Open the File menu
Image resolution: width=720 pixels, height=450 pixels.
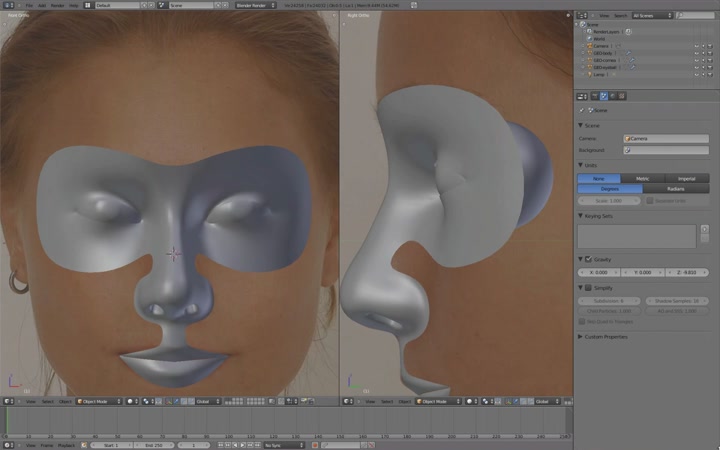coord(29,5)
